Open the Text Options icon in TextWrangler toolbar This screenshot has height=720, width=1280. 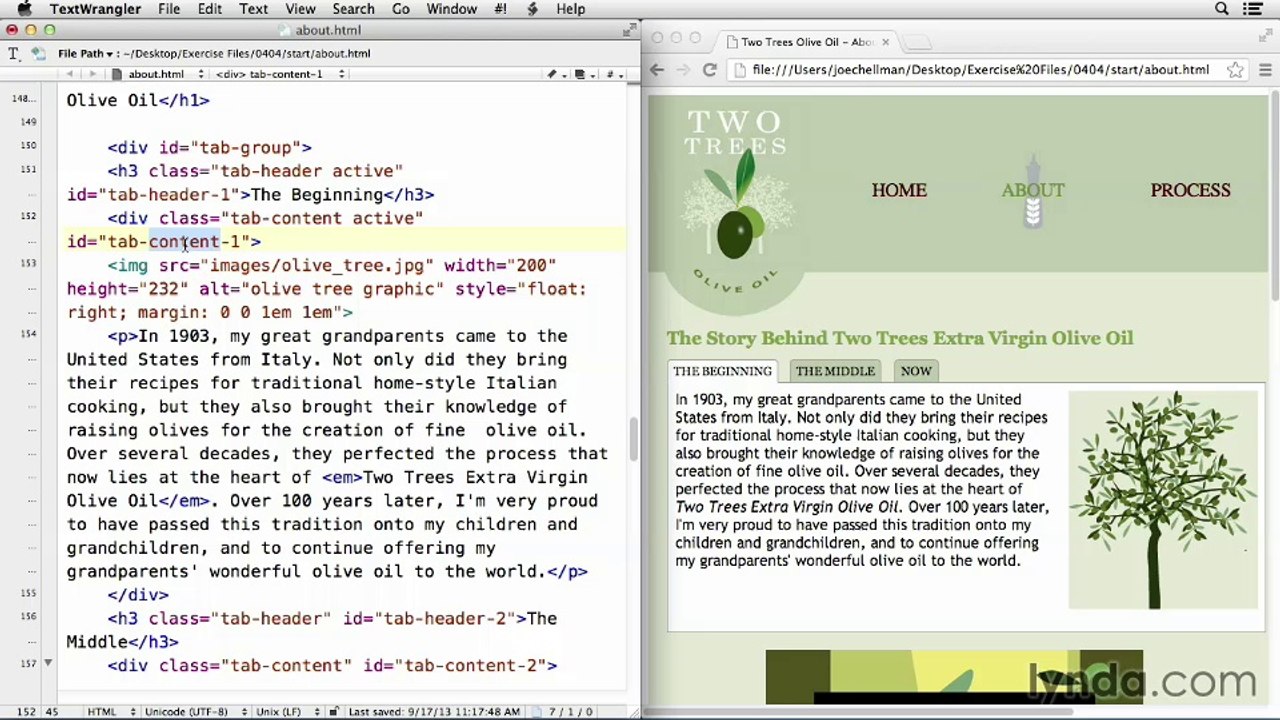coord(14,53)
